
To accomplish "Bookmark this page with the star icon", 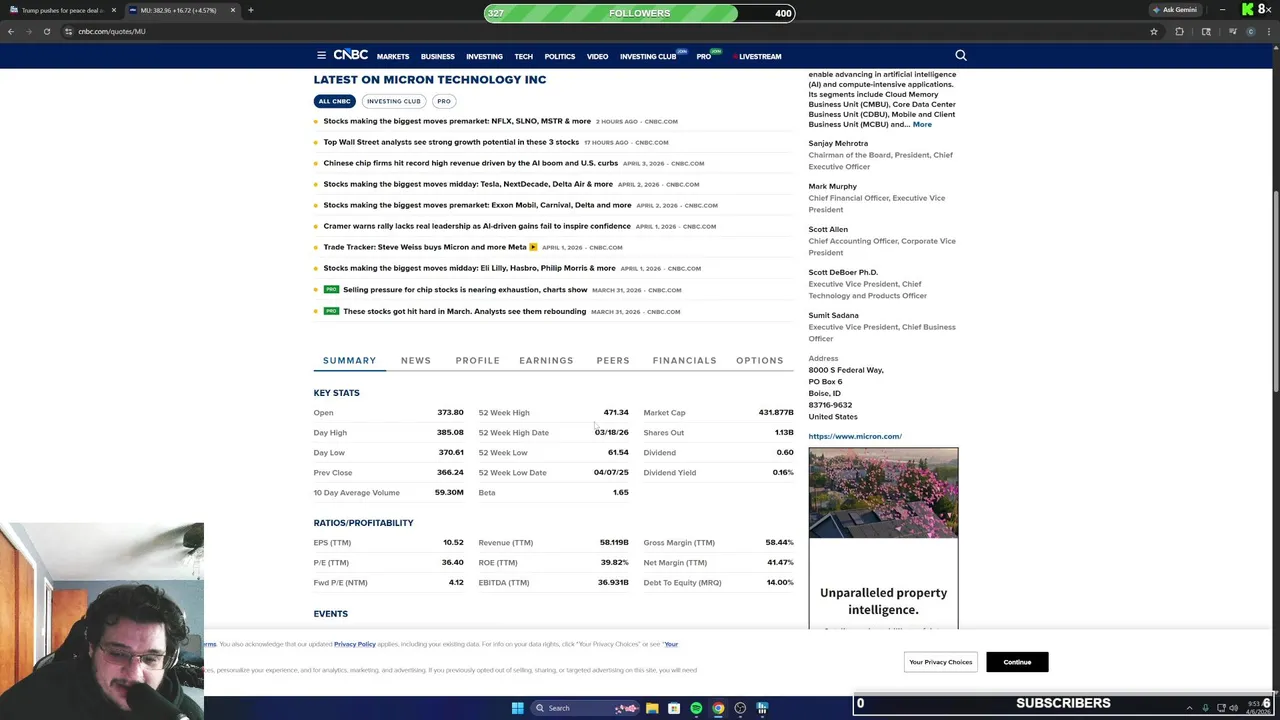I will pos(1154,31).
